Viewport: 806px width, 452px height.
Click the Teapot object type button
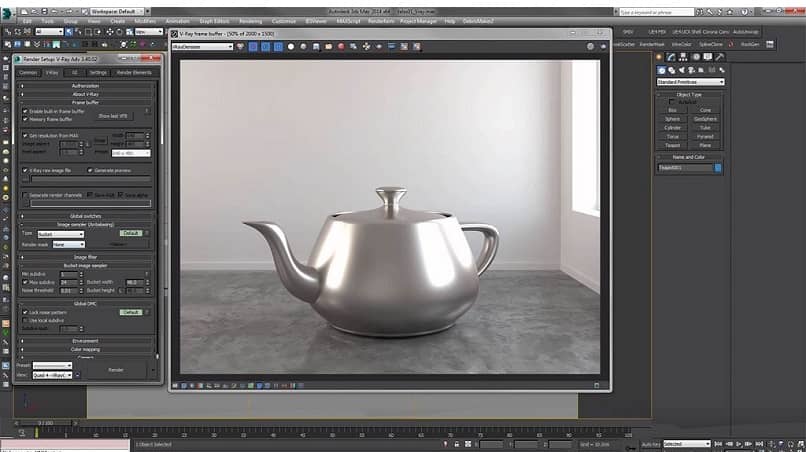672,146
